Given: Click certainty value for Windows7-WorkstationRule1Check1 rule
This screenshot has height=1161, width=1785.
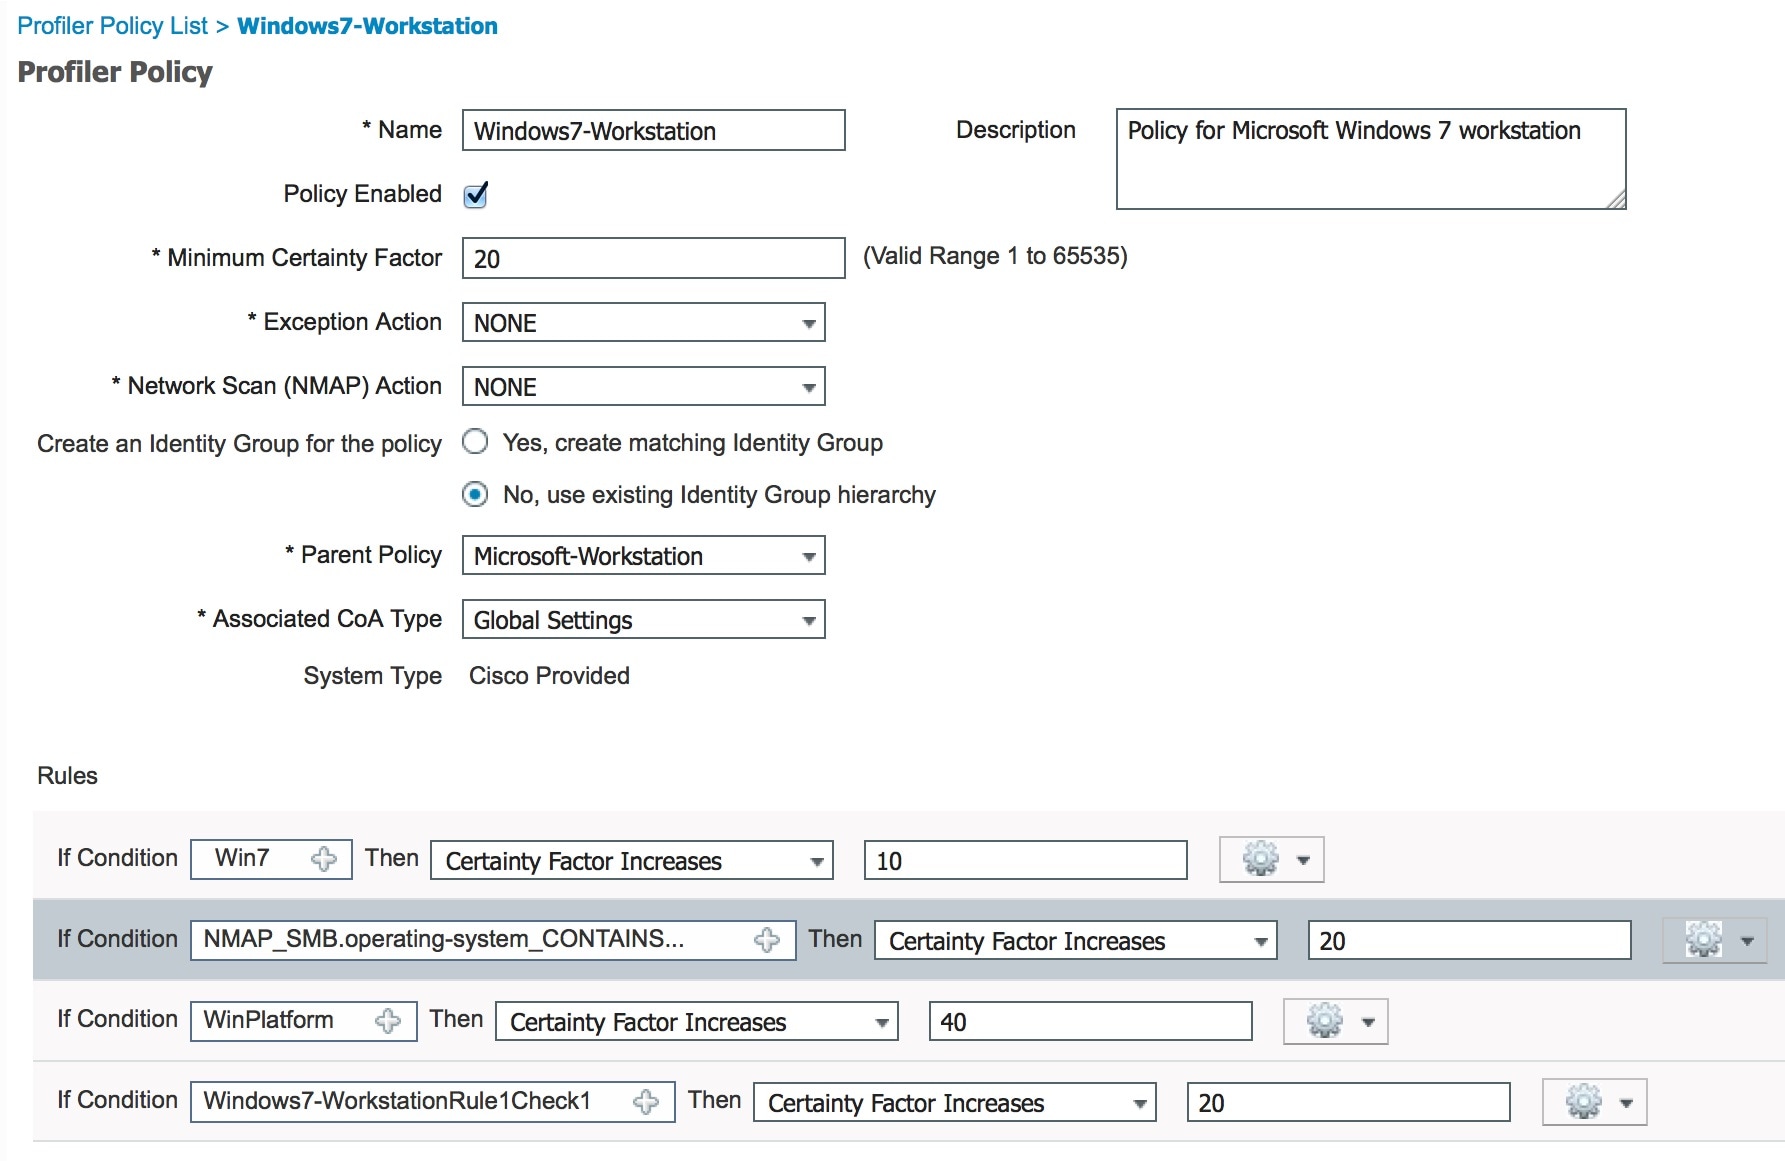Looking at the screenshot, I should pos(1349,1103).
